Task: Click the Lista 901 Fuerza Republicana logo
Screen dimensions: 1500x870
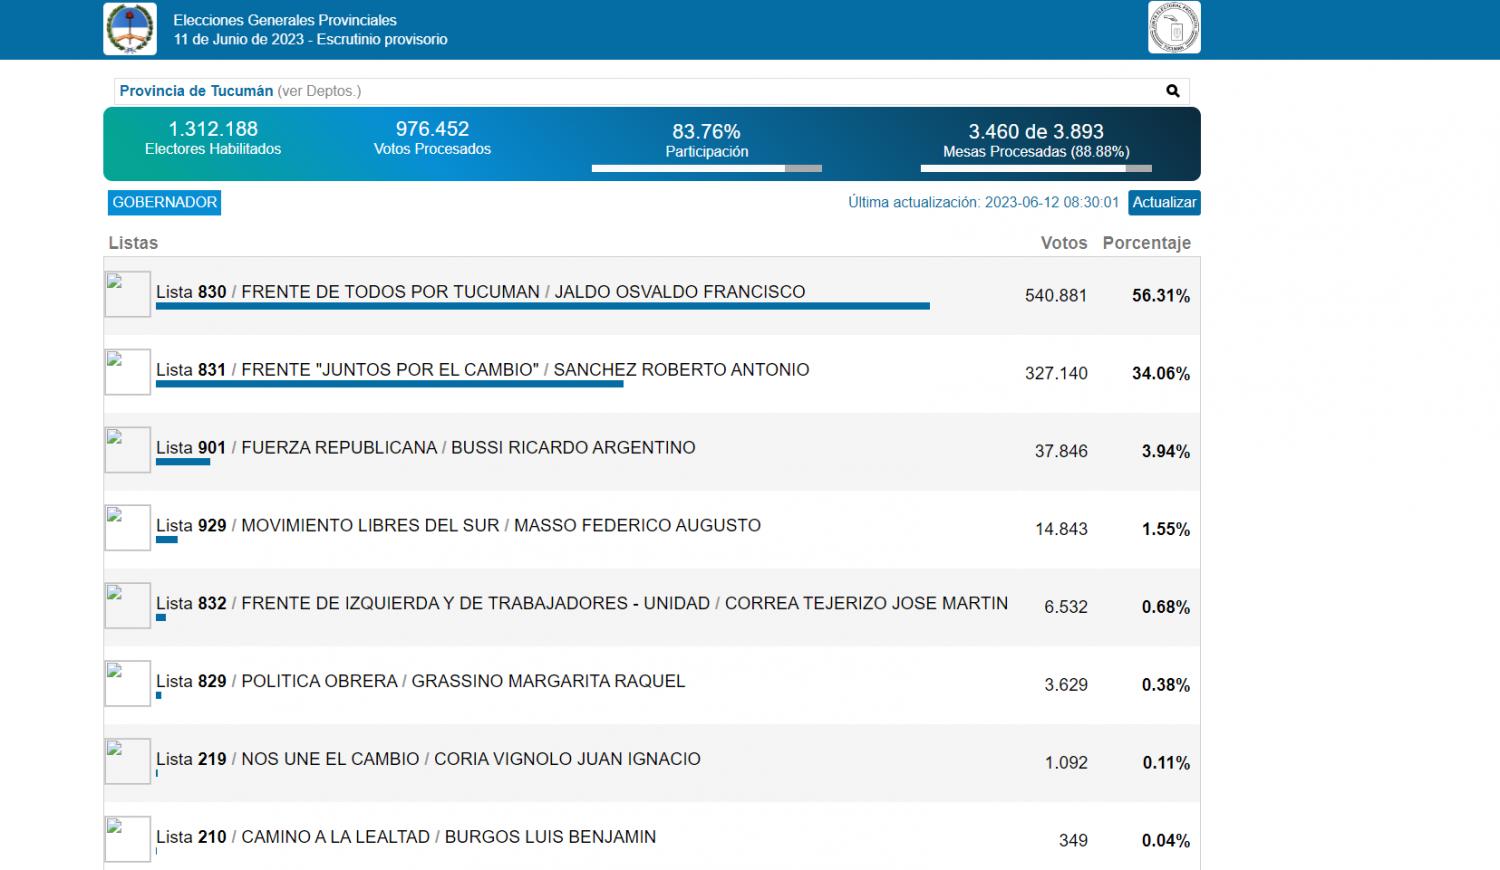Action: pyautogui.click(x=128, y=450)
